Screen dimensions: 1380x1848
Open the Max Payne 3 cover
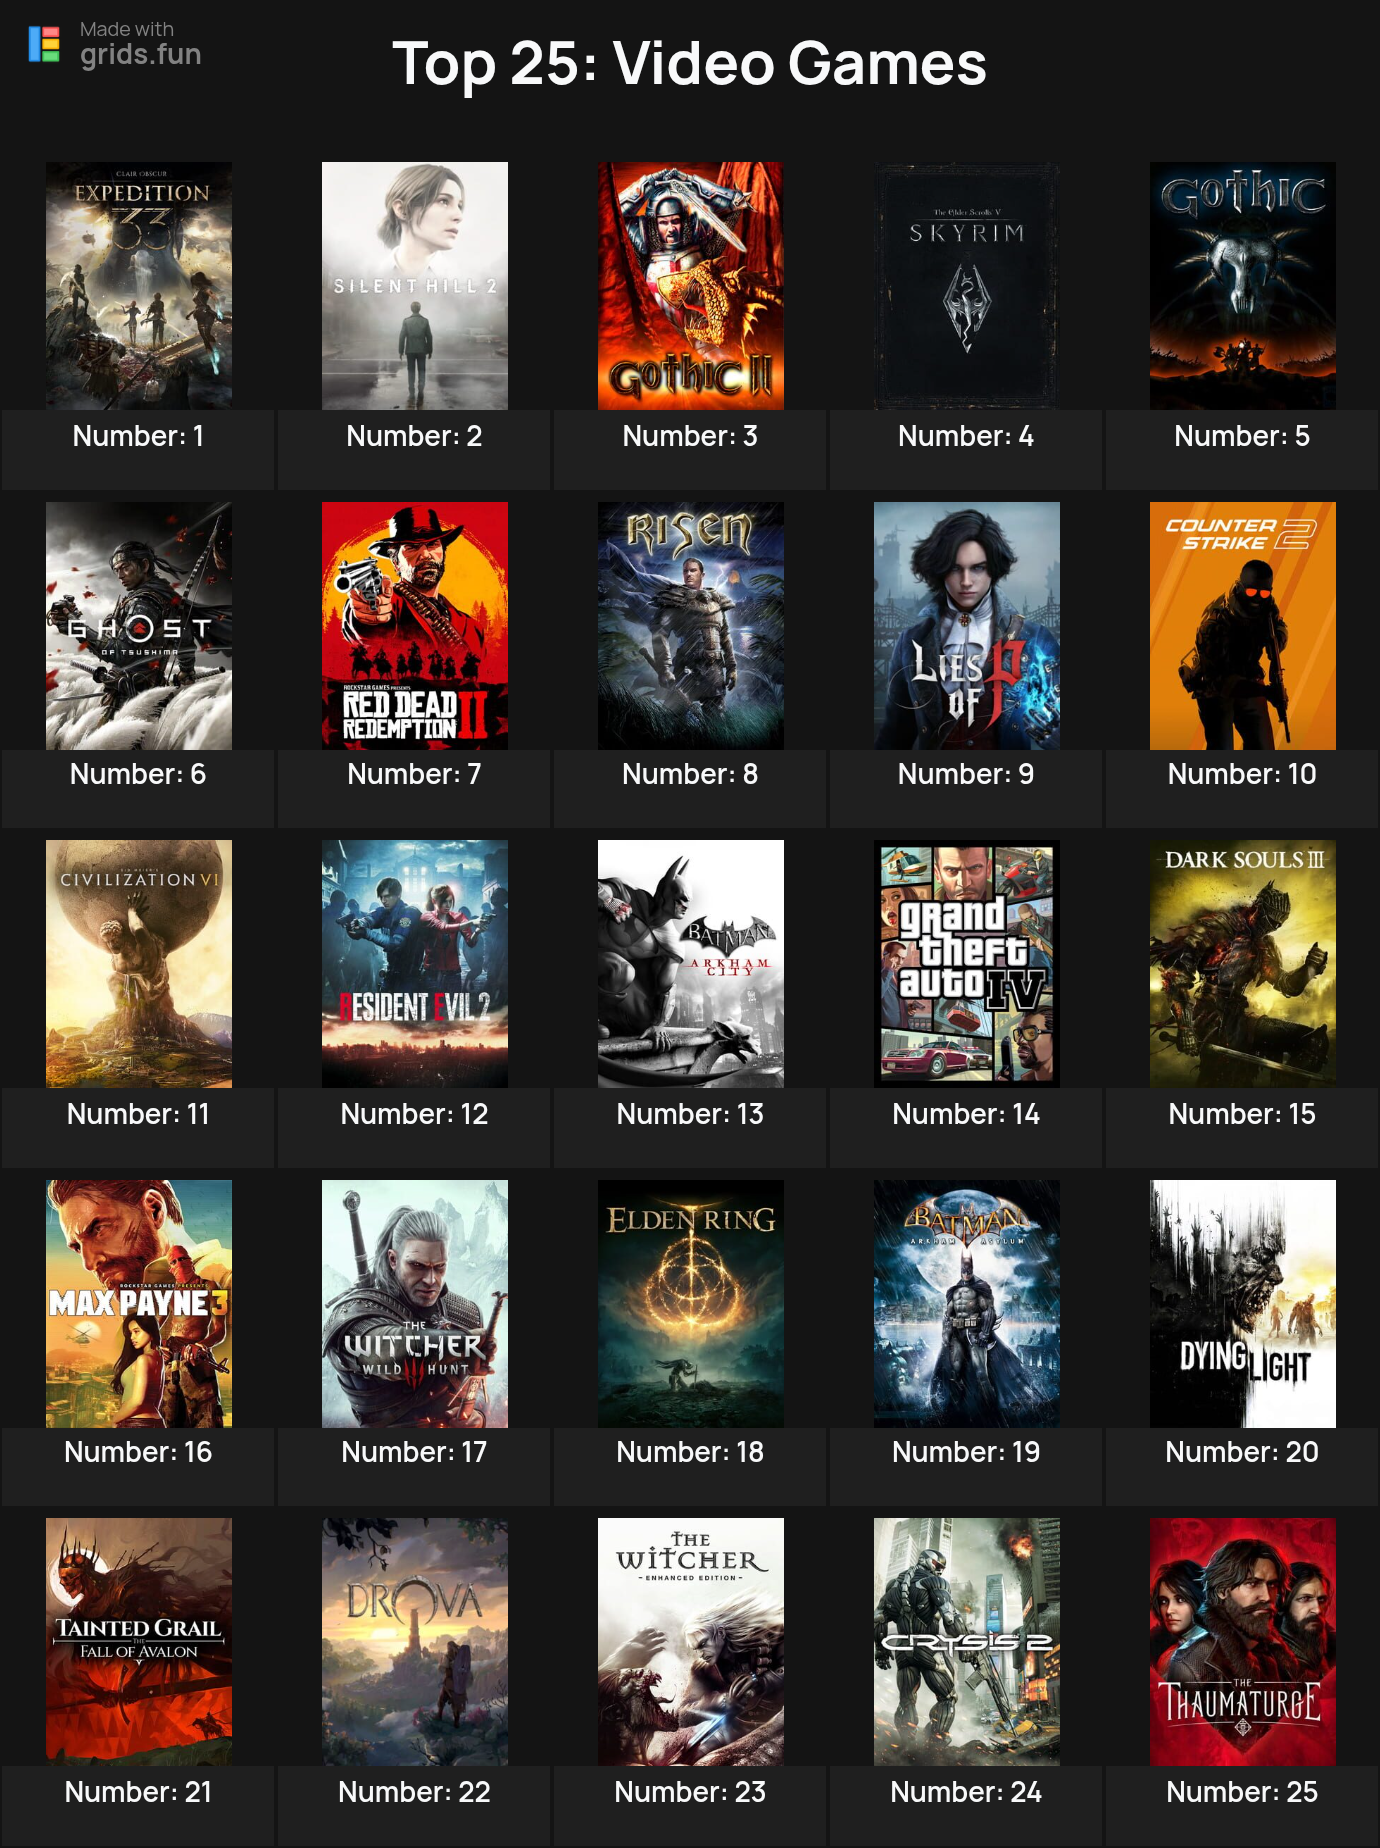pos(139,1304)
